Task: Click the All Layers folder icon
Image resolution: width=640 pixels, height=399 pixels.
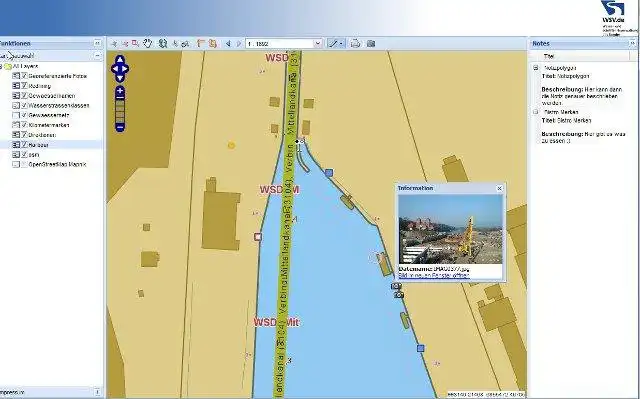Action: tap(8, 66)
